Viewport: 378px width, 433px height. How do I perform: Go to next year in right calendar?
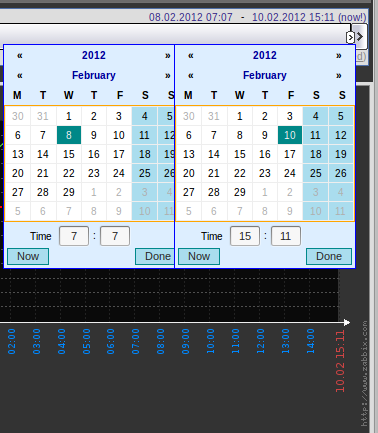(x=339, y=56)
